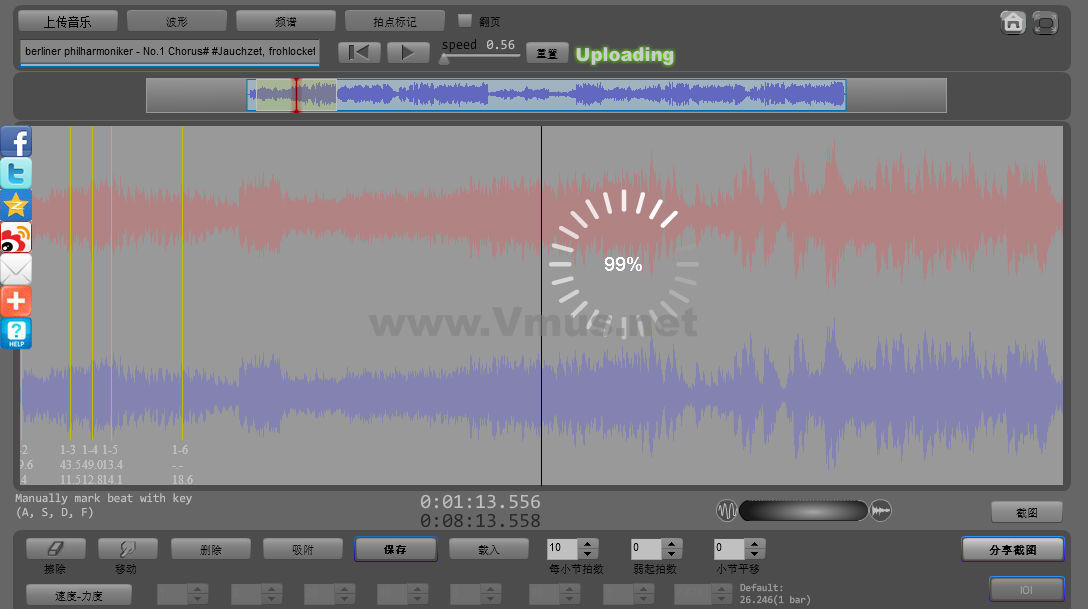The image size is (1088, 609).
Task: Switch to the 频谱 spectrum view
Action: (x=286, y=21)
